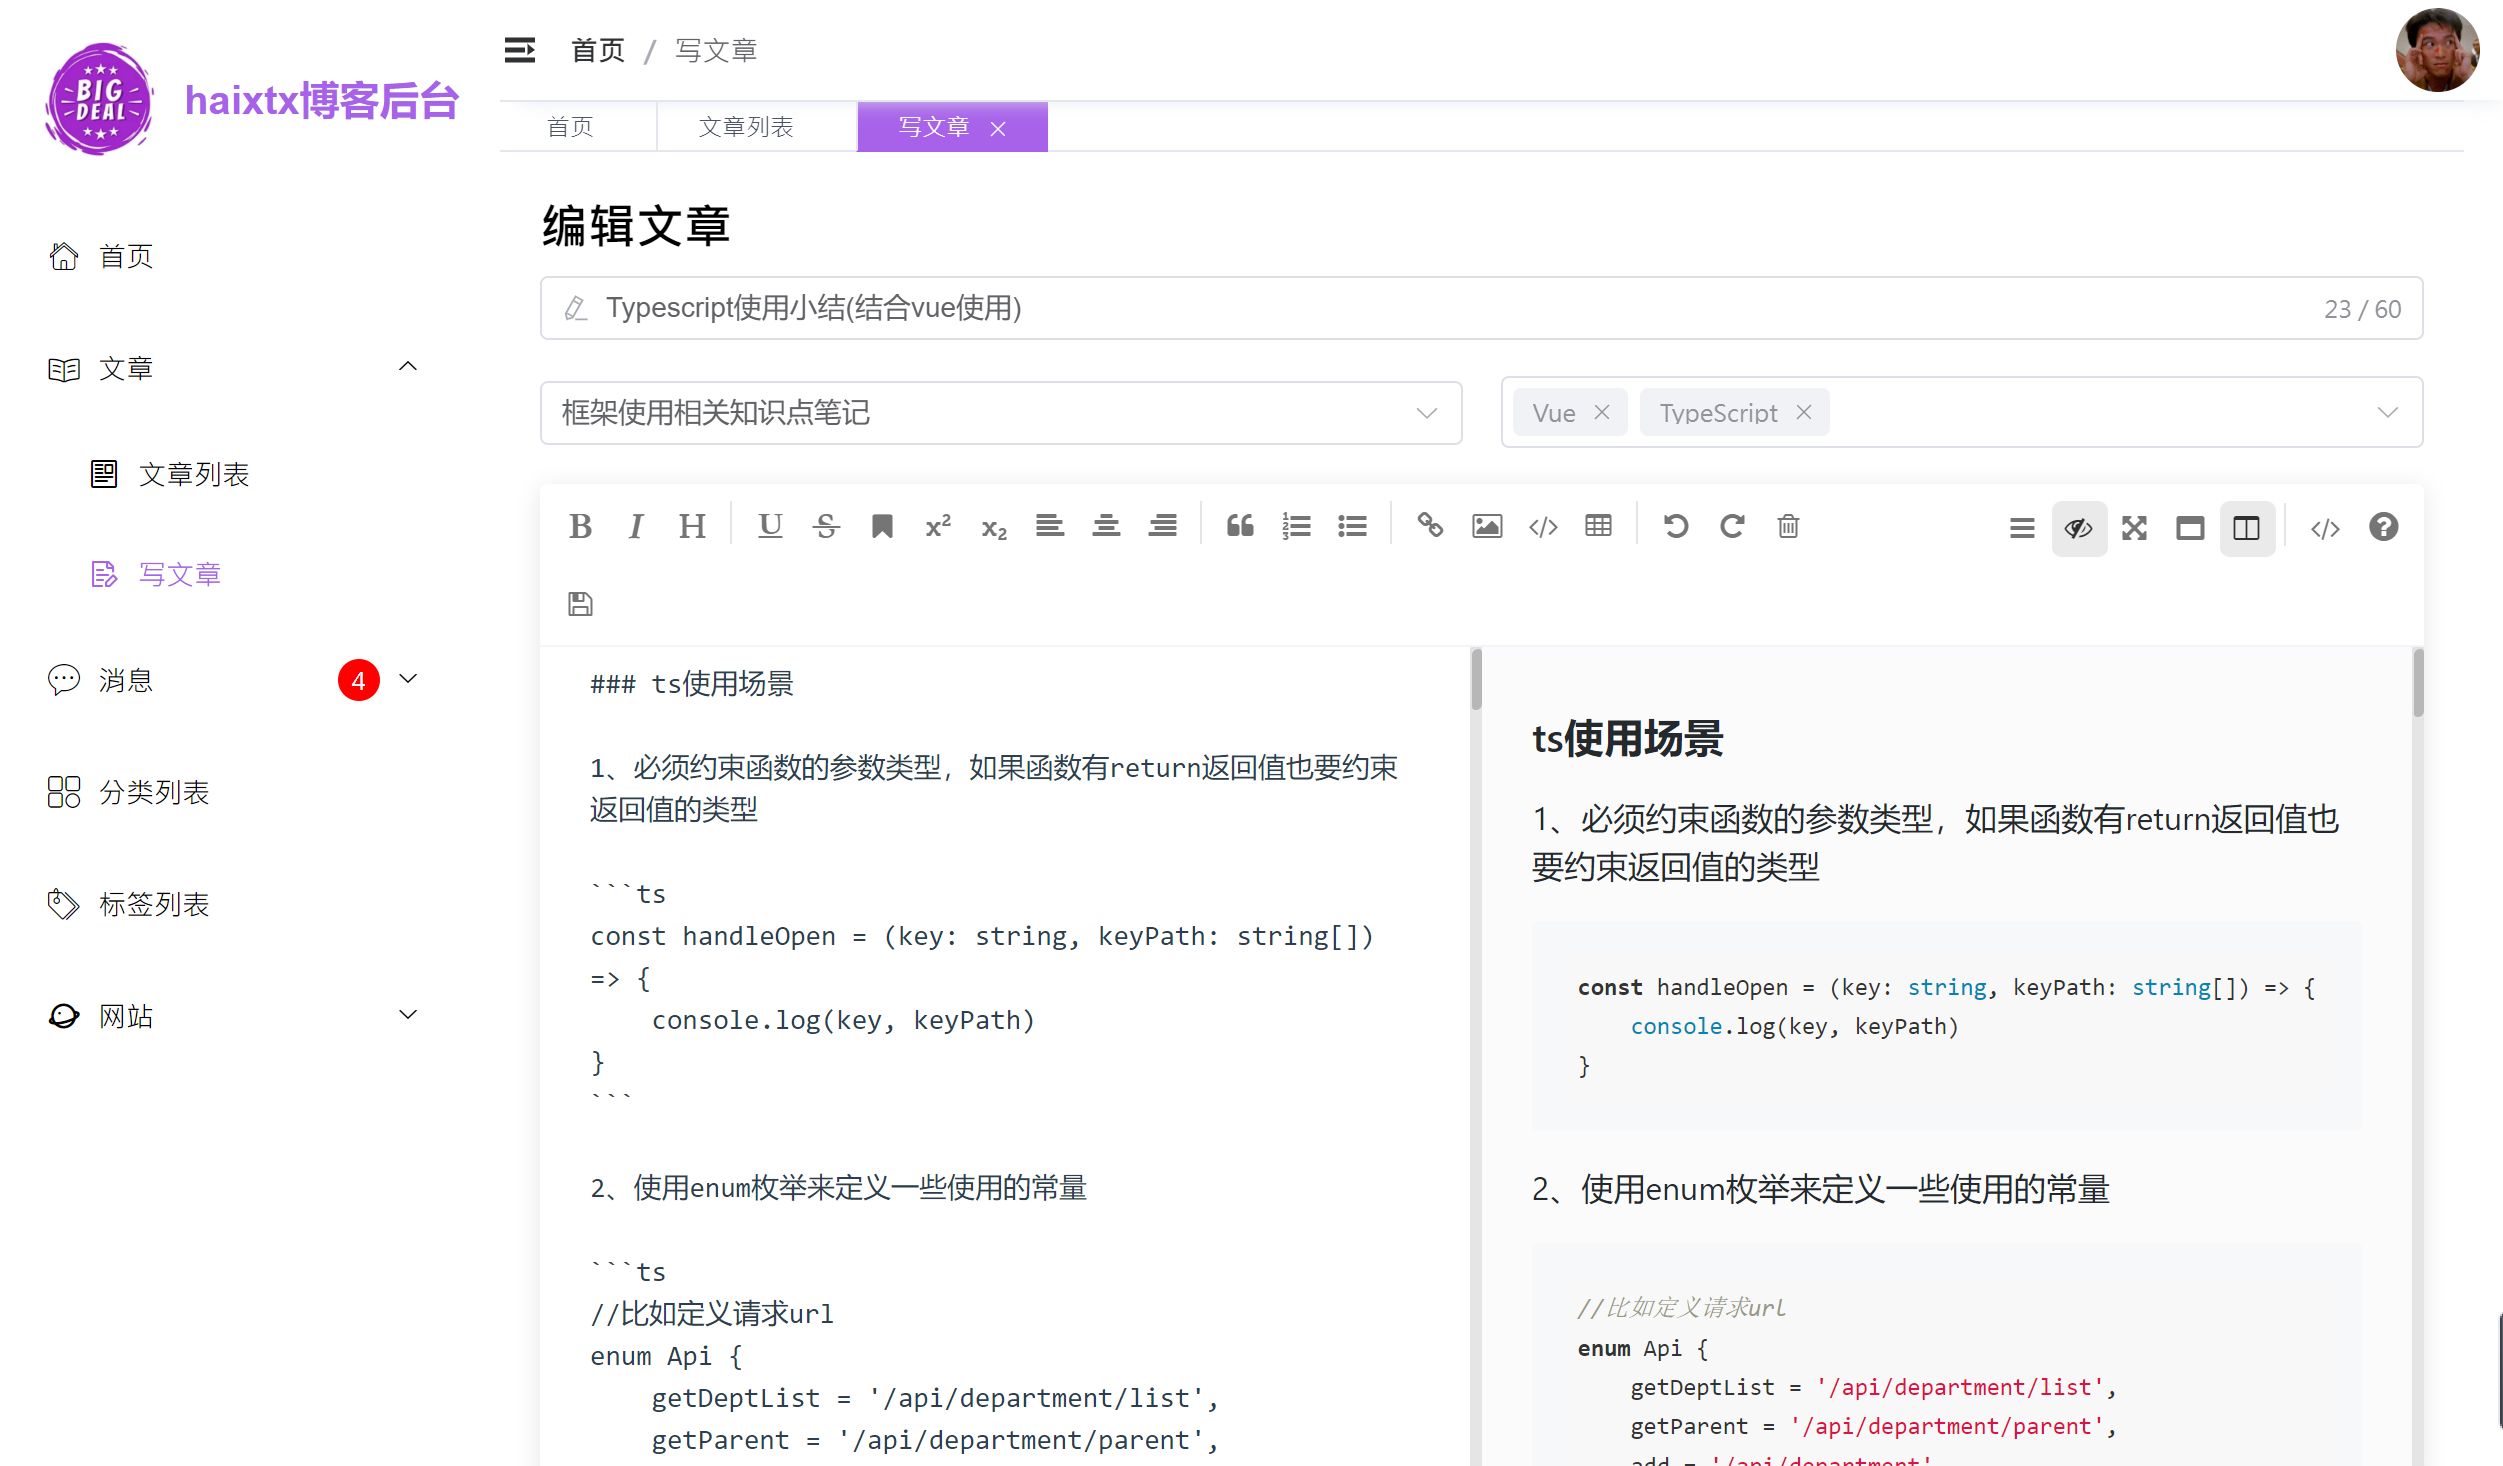Toggle the preview eye icon
This screenshot has width=2503, height=1466.
2079,528
